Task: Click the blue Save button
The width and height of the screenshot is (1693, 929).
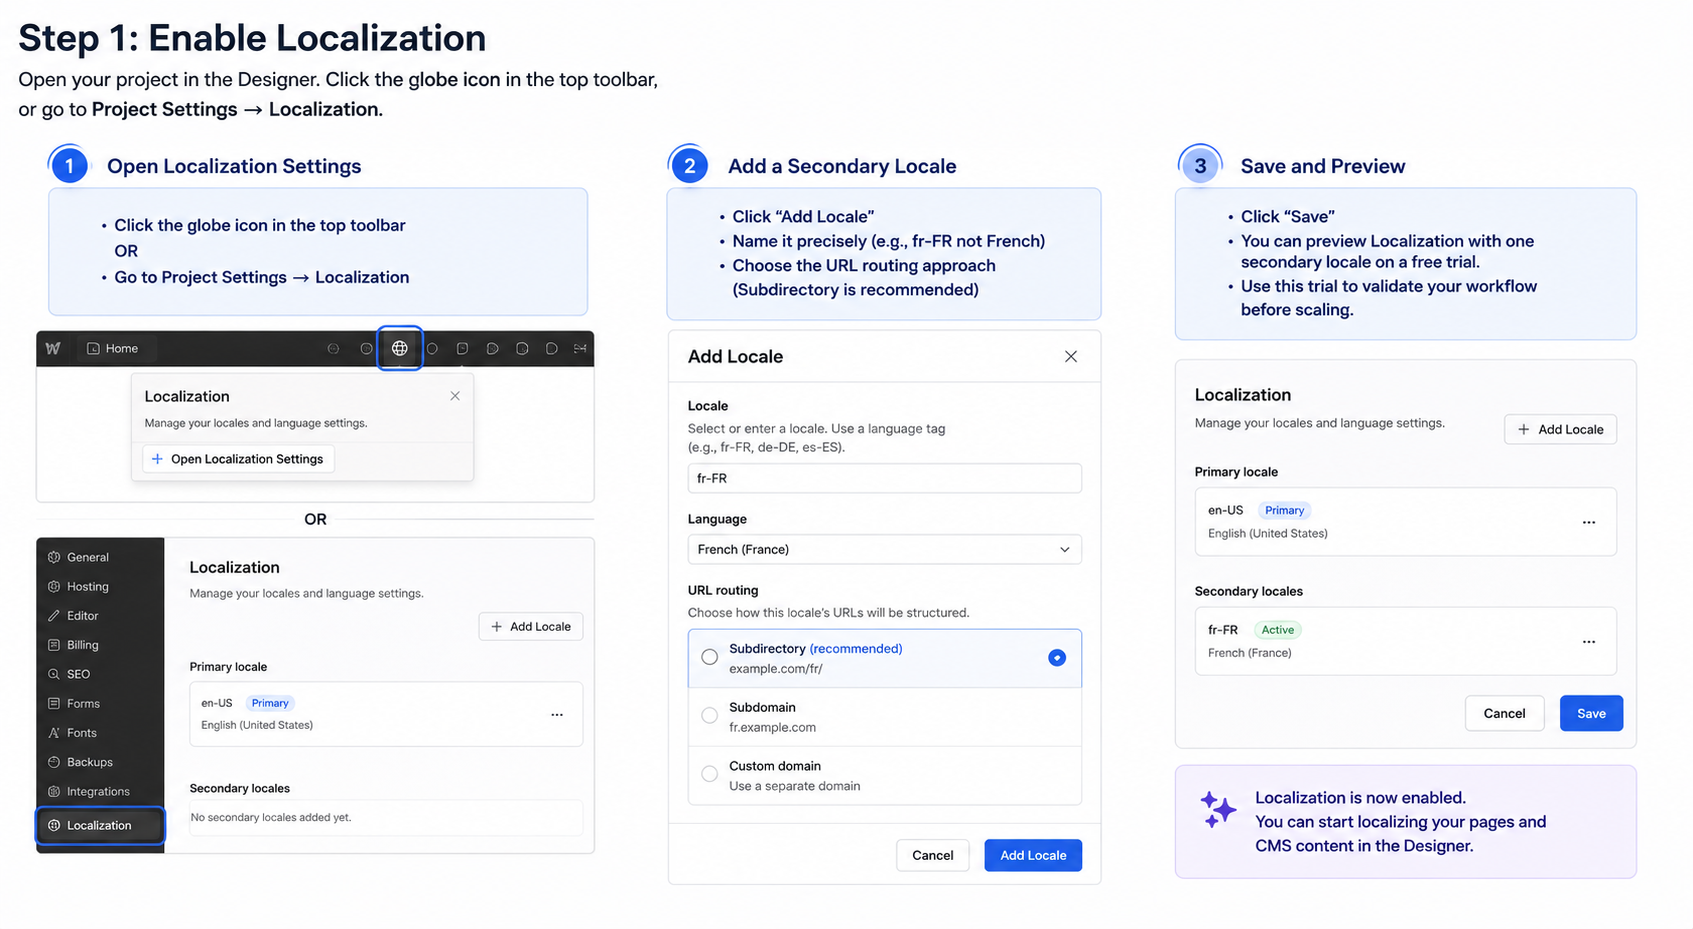Action: point(1591,713)
